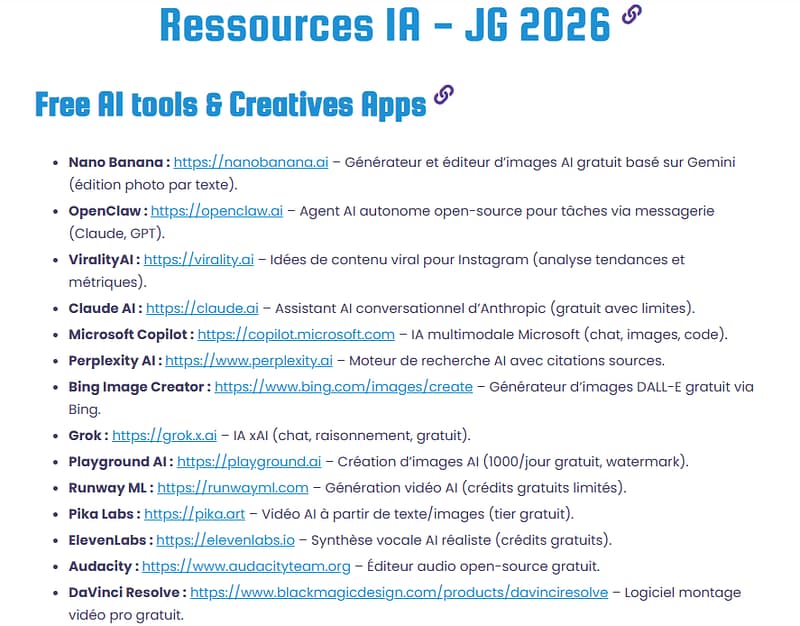Image resolution: width=800 pixels, height=626 pixels.
Task: Click the Ressources IA – JG 2026 title
Action: 384,24
